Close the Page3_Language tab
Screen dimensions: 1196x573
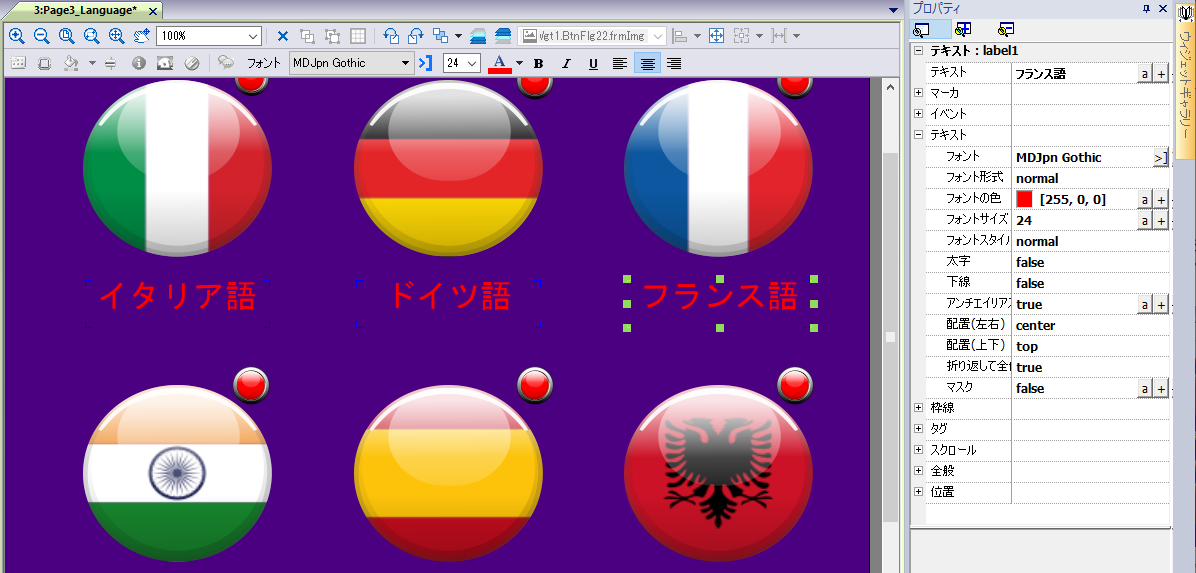(153, 11)
